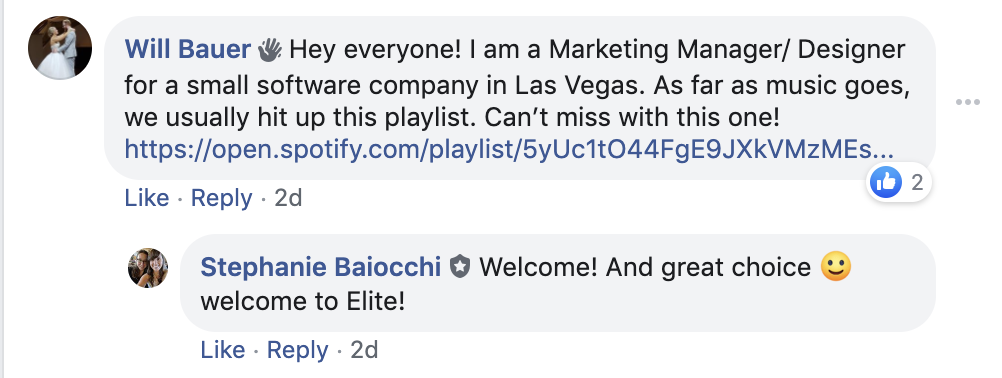Click the waving hand new-member badge
1002x378 pixels.
tap(270, 50)
